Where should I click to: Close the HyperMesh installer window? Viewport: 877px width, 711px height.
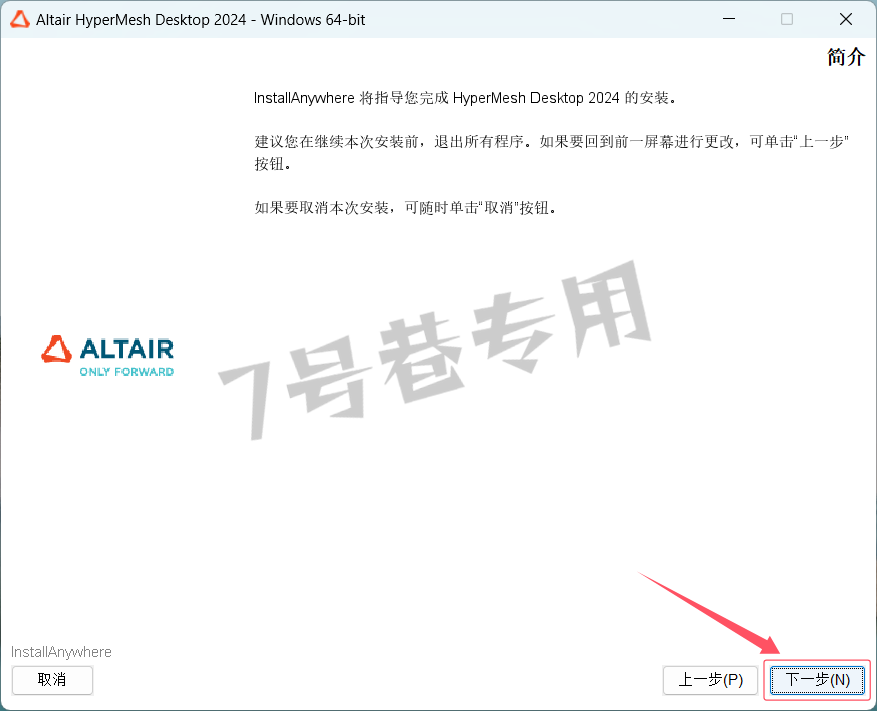tap(846, 20)
